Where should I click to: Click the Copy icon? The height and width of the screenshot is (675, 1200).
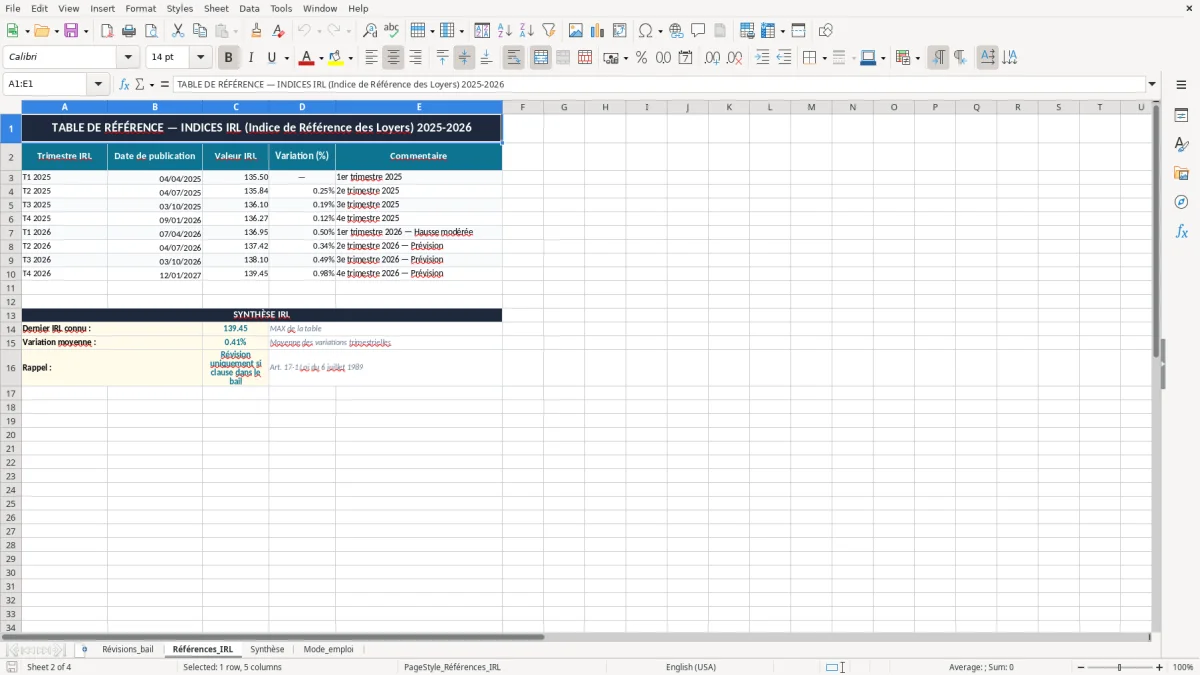tap(200, 31)
